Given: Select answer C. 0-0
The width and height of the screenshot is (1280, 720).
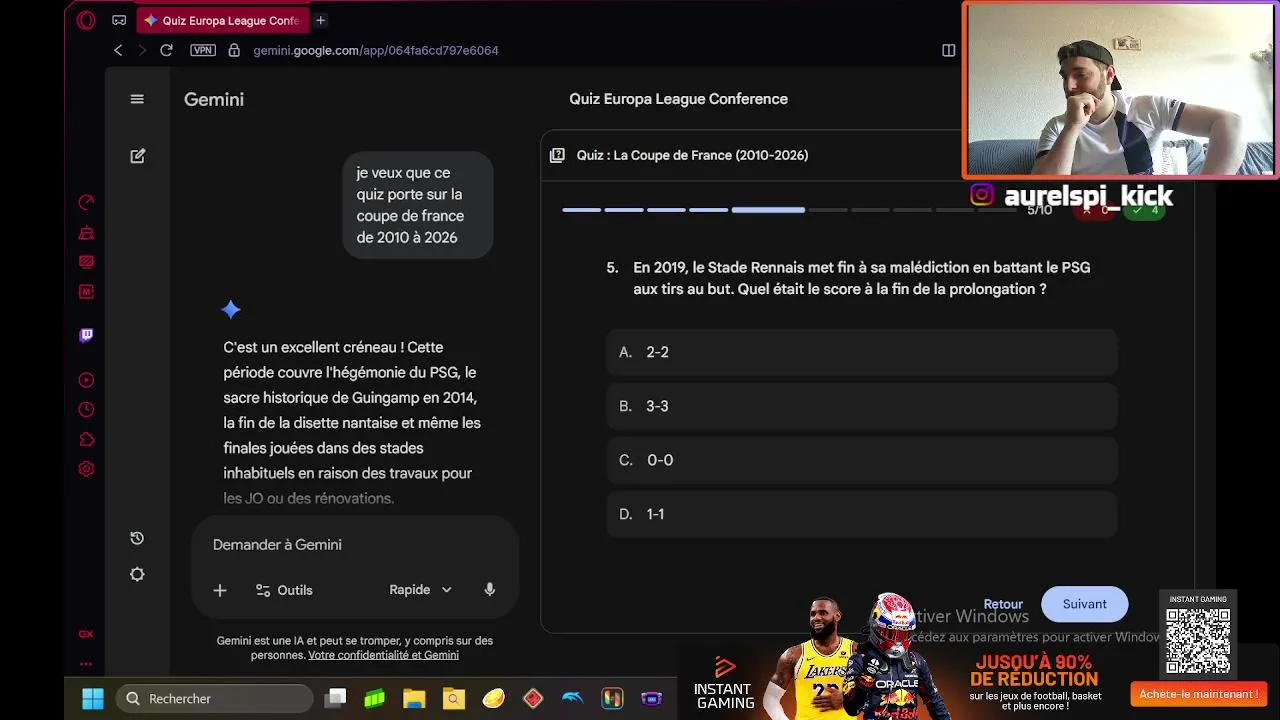Looking at the screenshot, I should coord(861,460).
